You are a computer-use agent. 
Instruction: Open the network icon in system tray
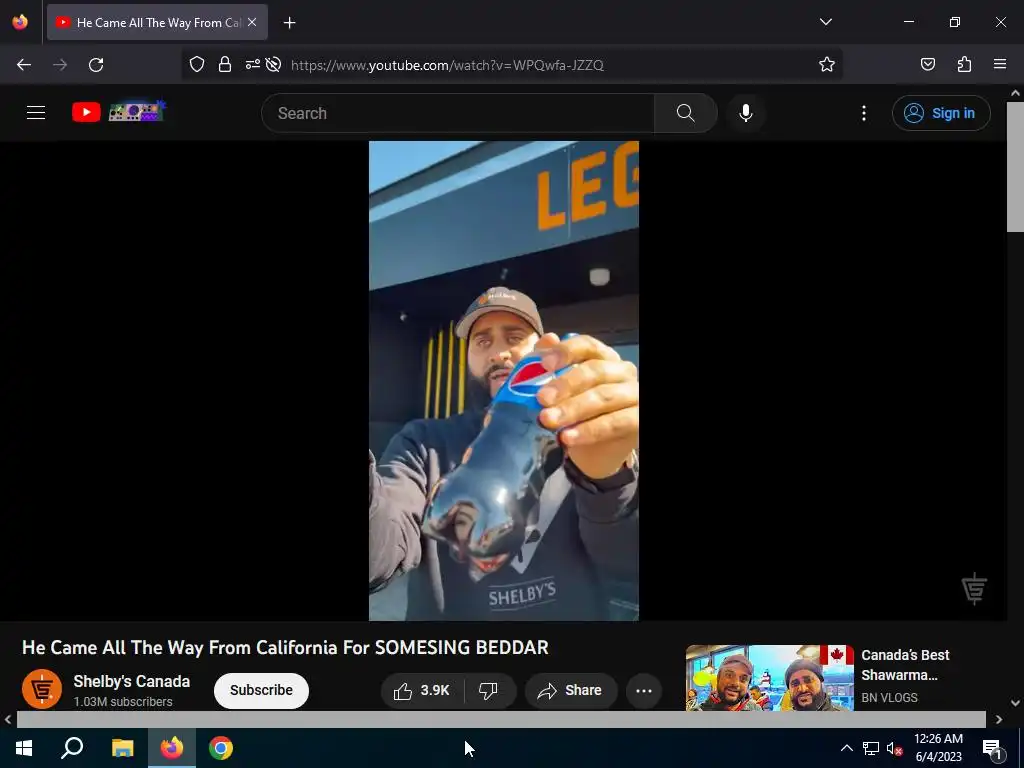point(871,748)
